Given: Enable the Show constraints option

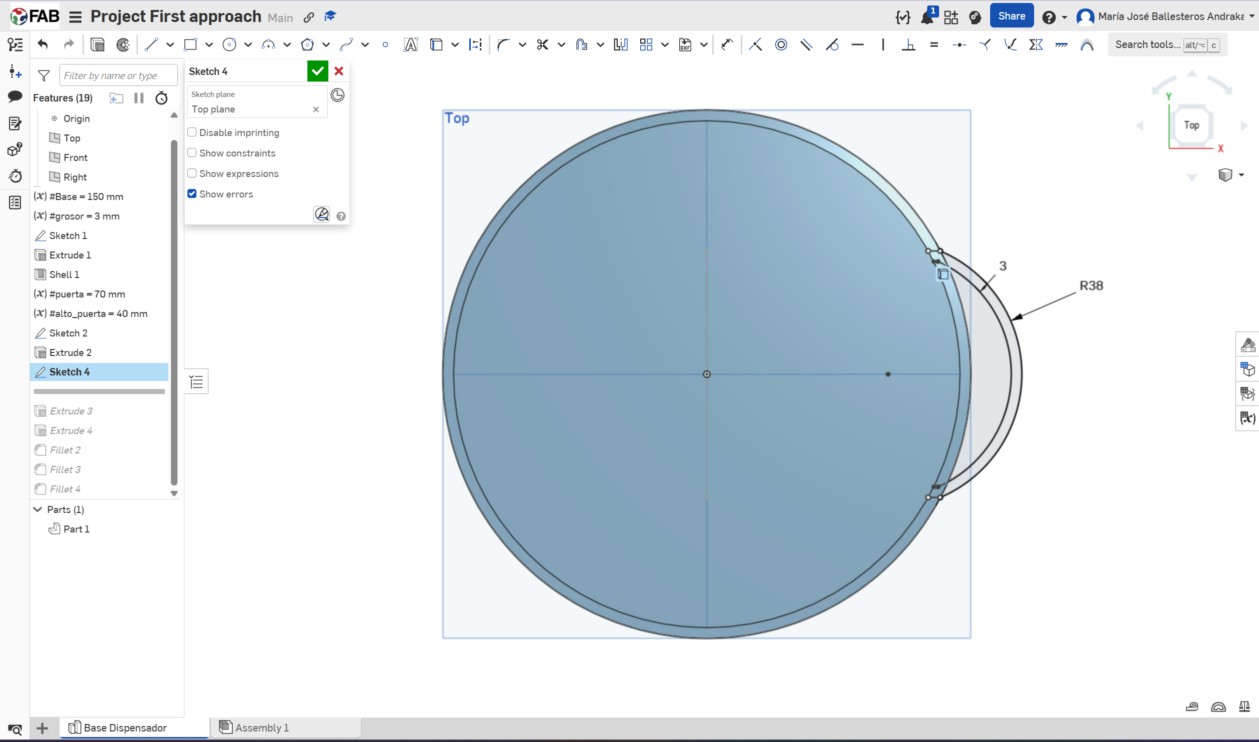Looking at the screenshot, I should 191,152.
